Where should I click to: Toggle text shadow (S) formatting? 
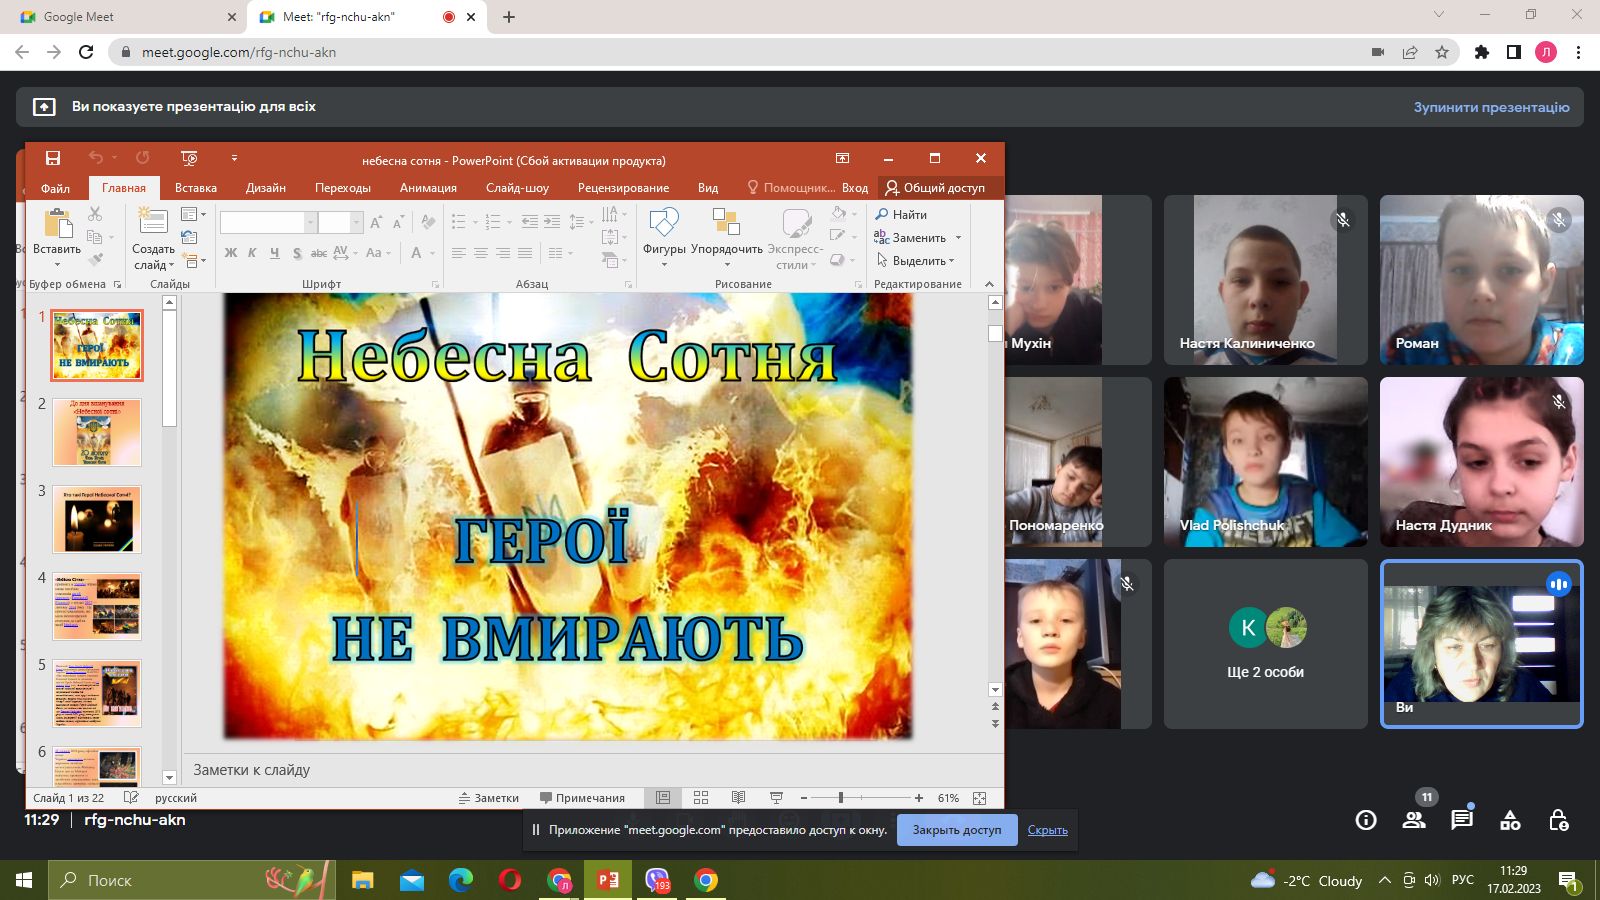(x=297, y=253)
